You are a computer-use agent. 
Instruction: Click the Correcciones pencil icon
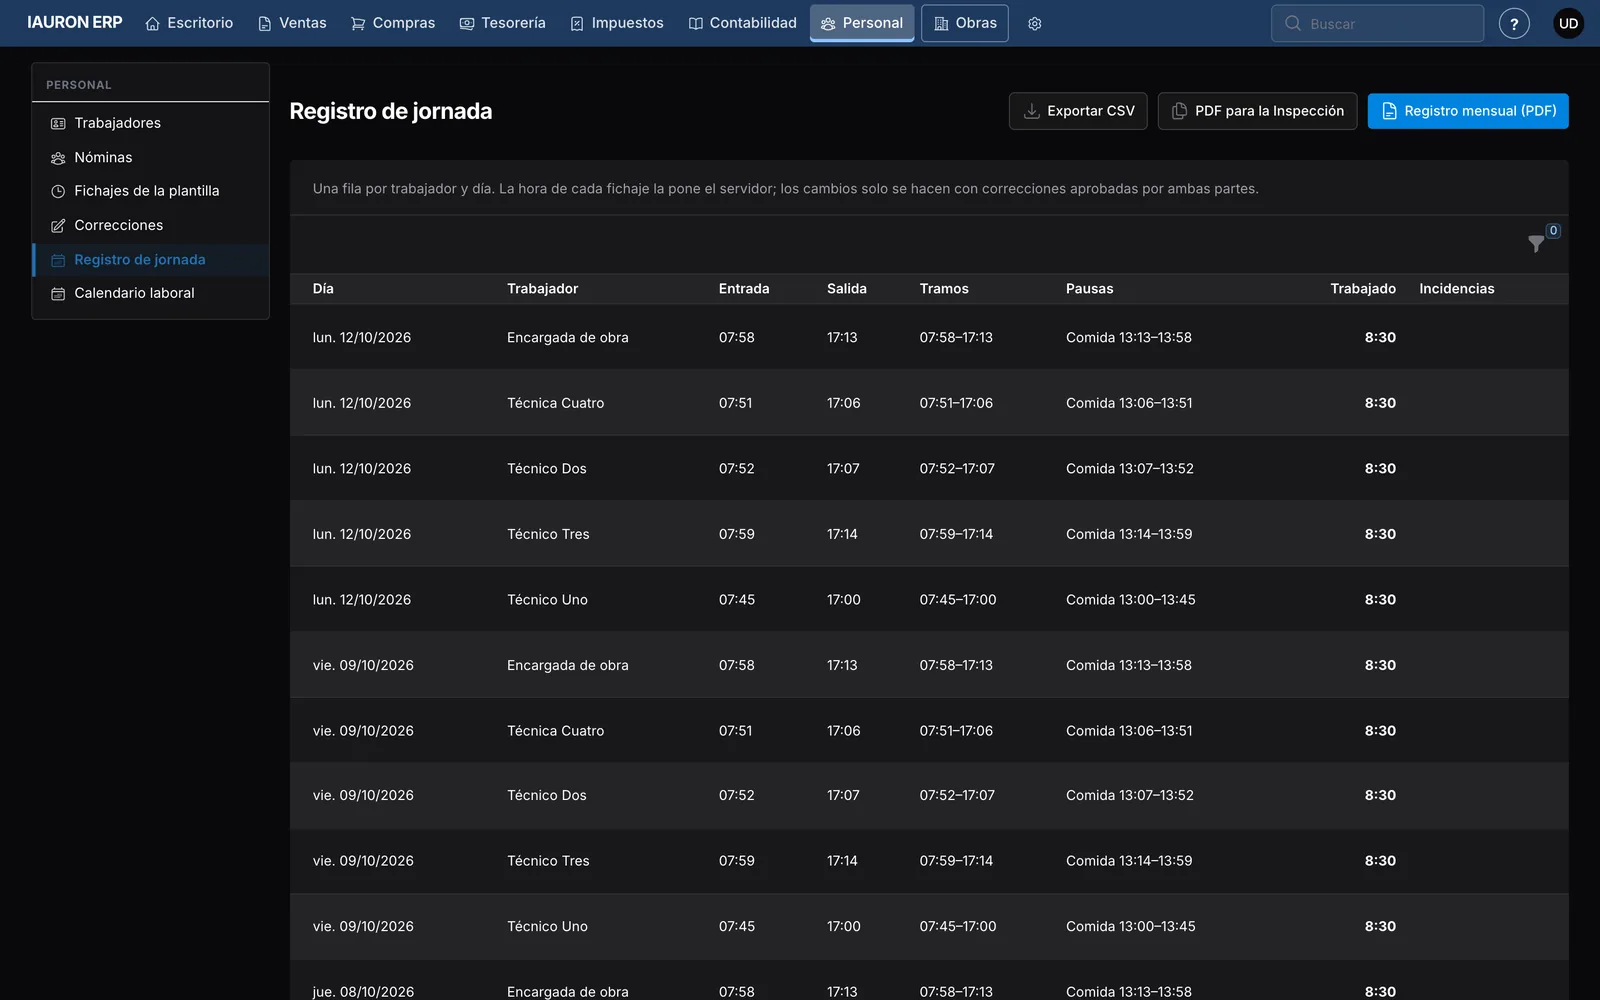58,226
